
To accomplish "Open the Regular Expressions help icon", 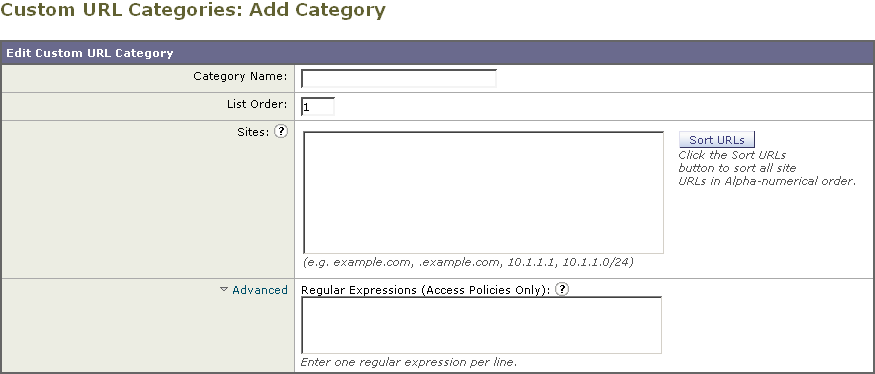I will point(562,290).
